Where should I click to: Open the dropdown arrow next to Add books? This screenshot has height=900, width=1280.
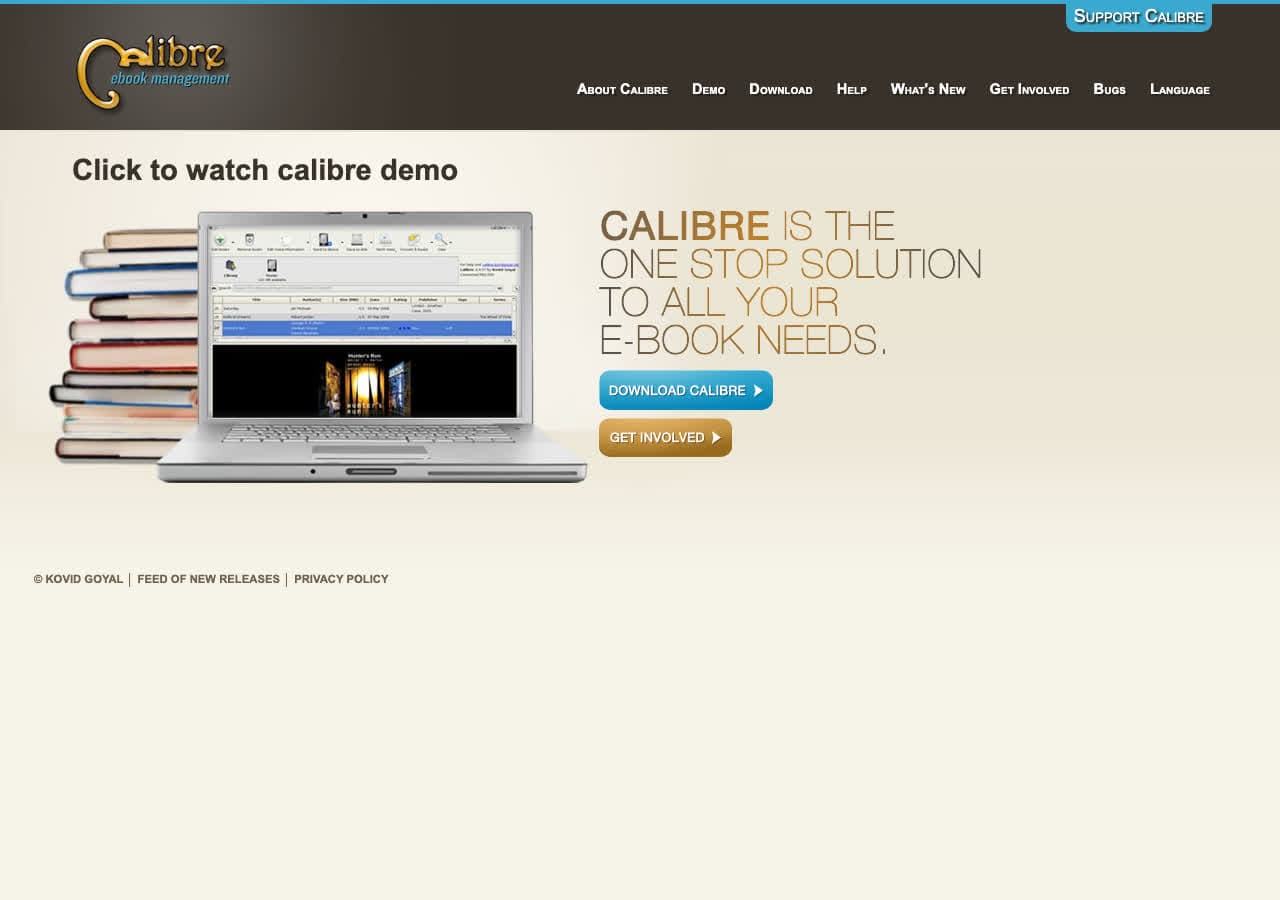[233, 241]
